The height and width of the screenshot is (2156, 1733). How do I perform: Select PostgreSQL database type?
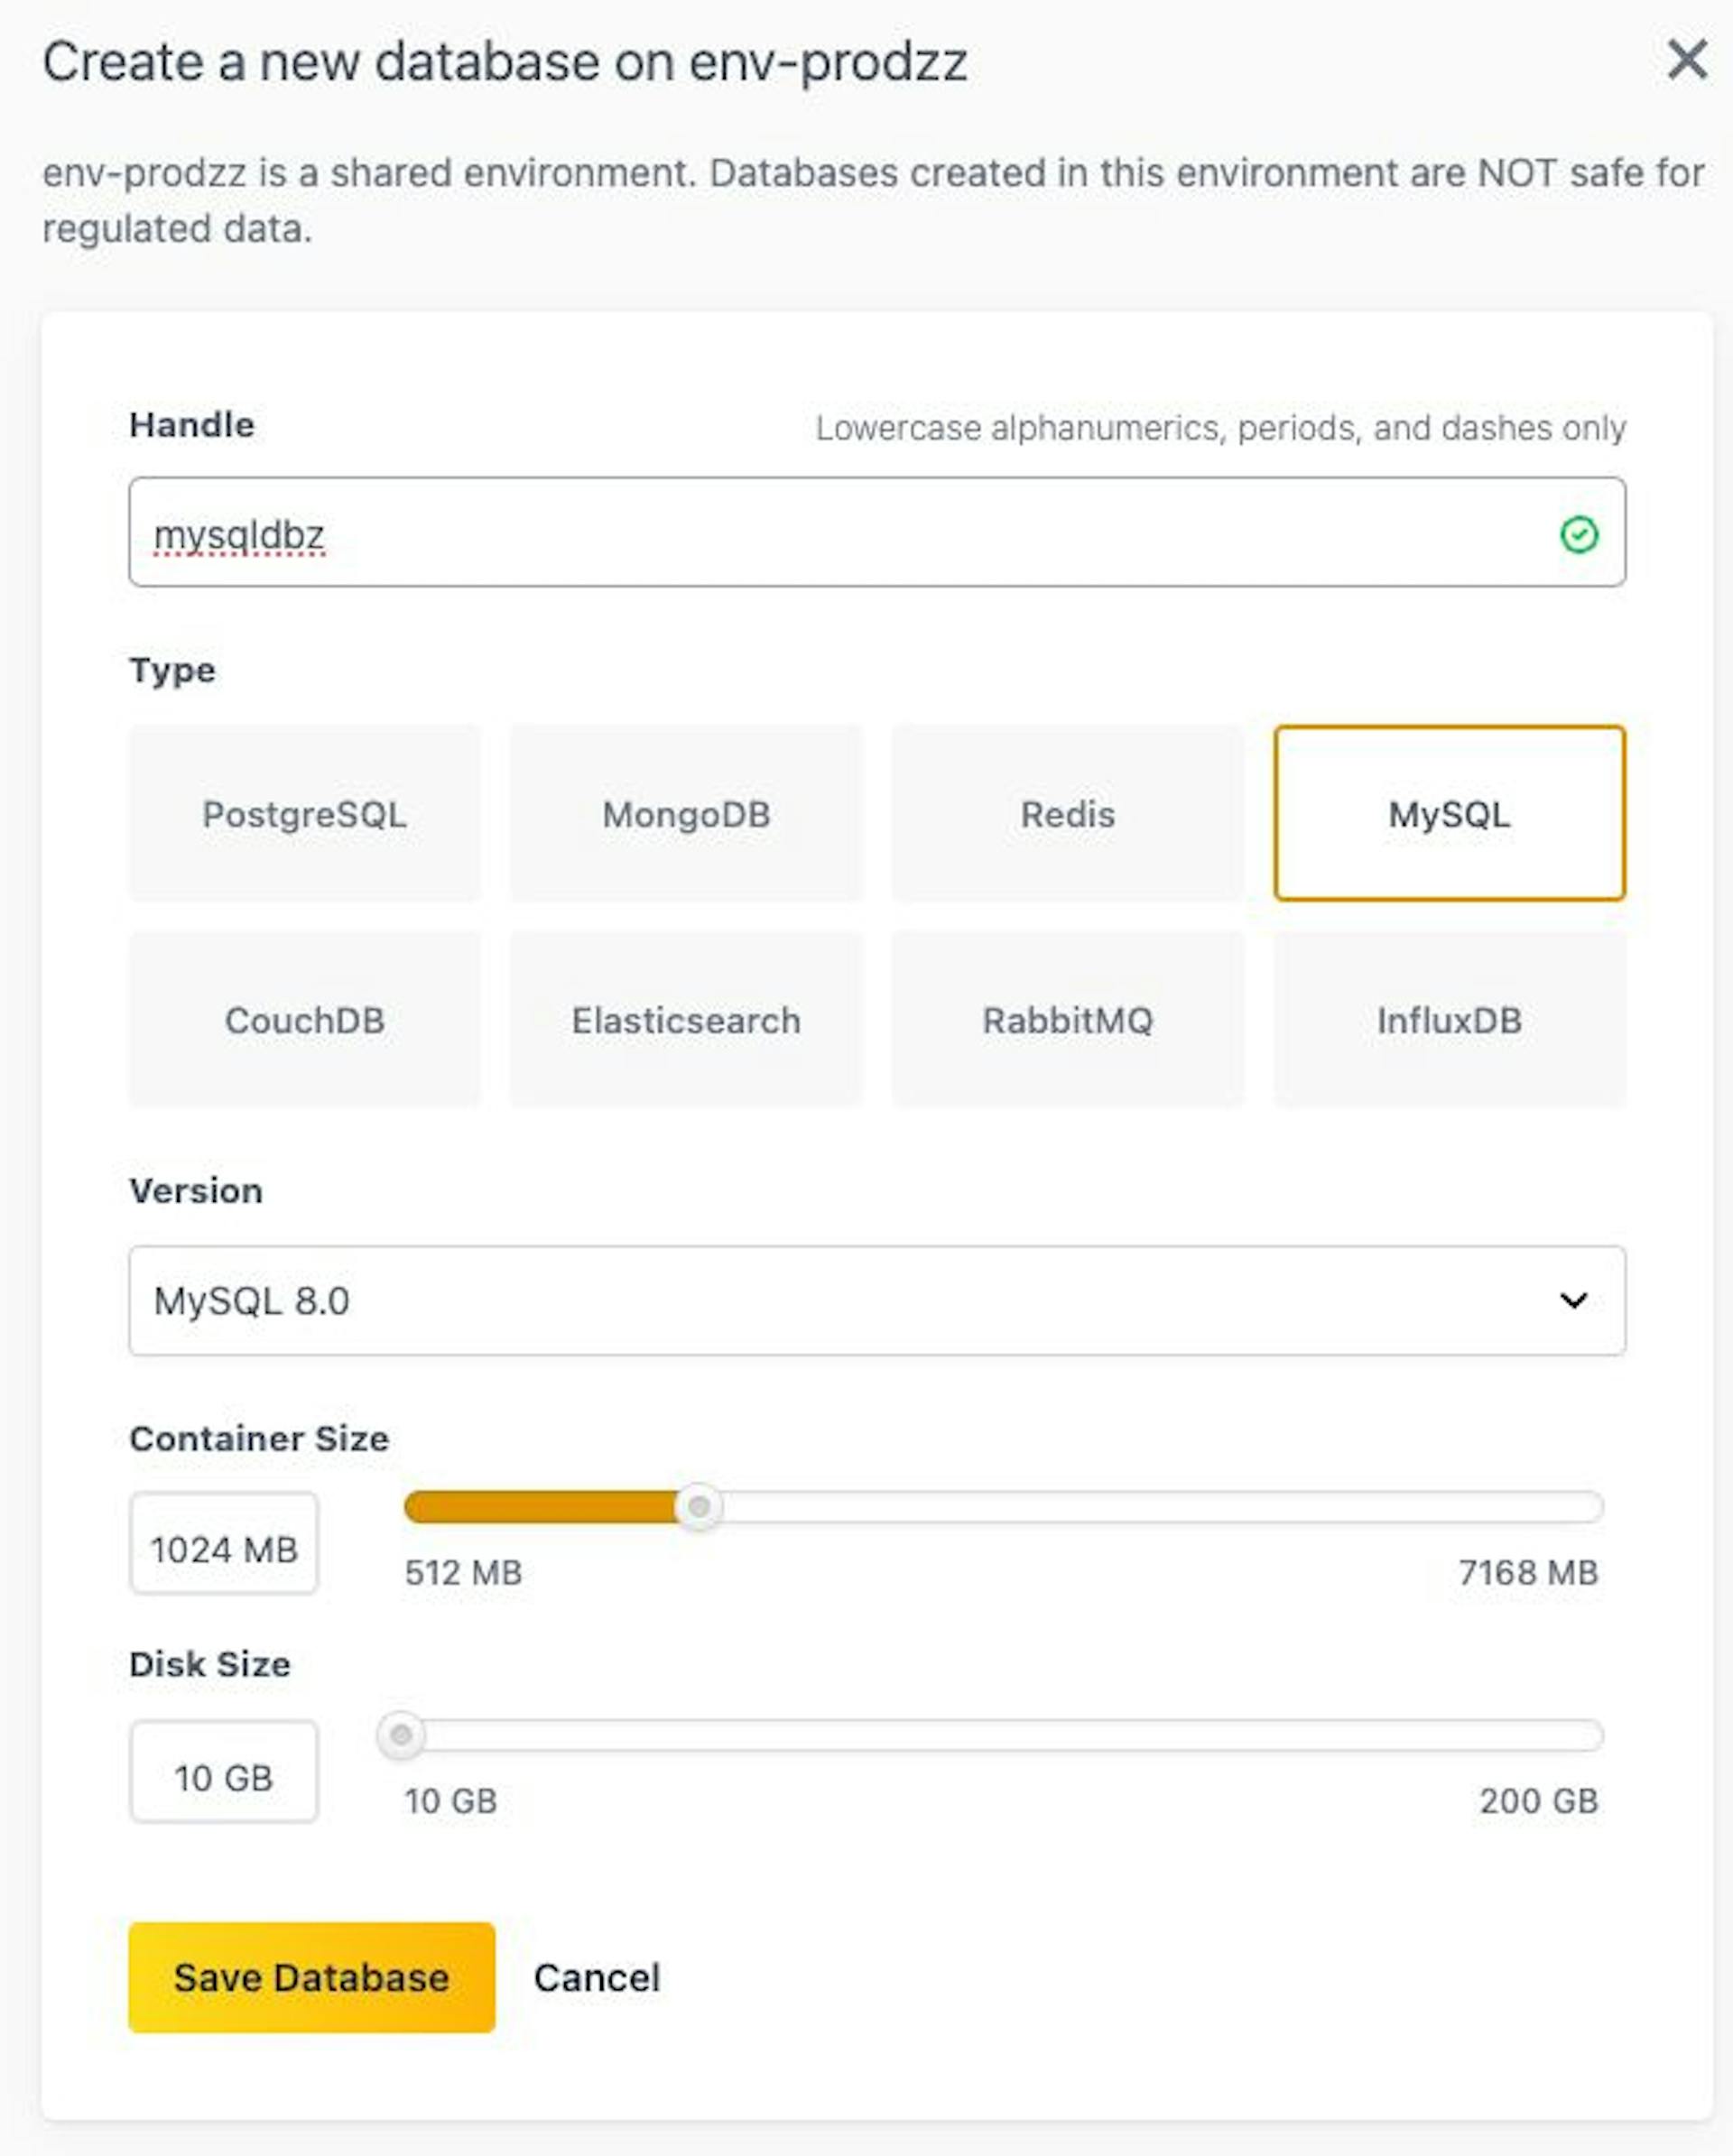pos(305,814)
